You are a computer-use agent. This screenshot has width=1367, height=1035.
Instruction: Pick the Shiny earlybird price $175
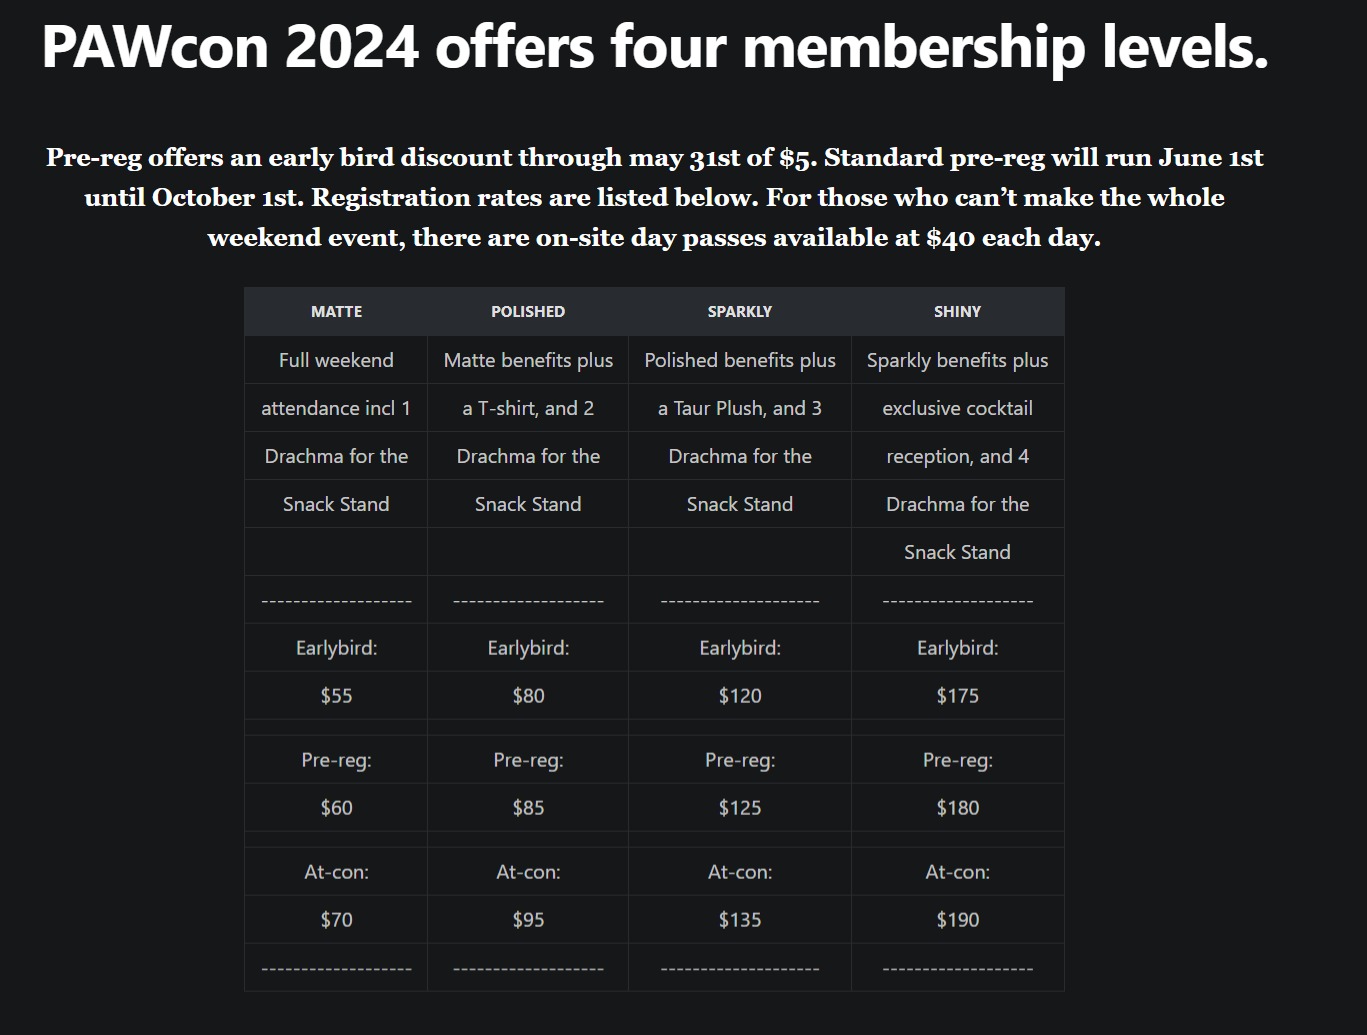coord(957,696)
